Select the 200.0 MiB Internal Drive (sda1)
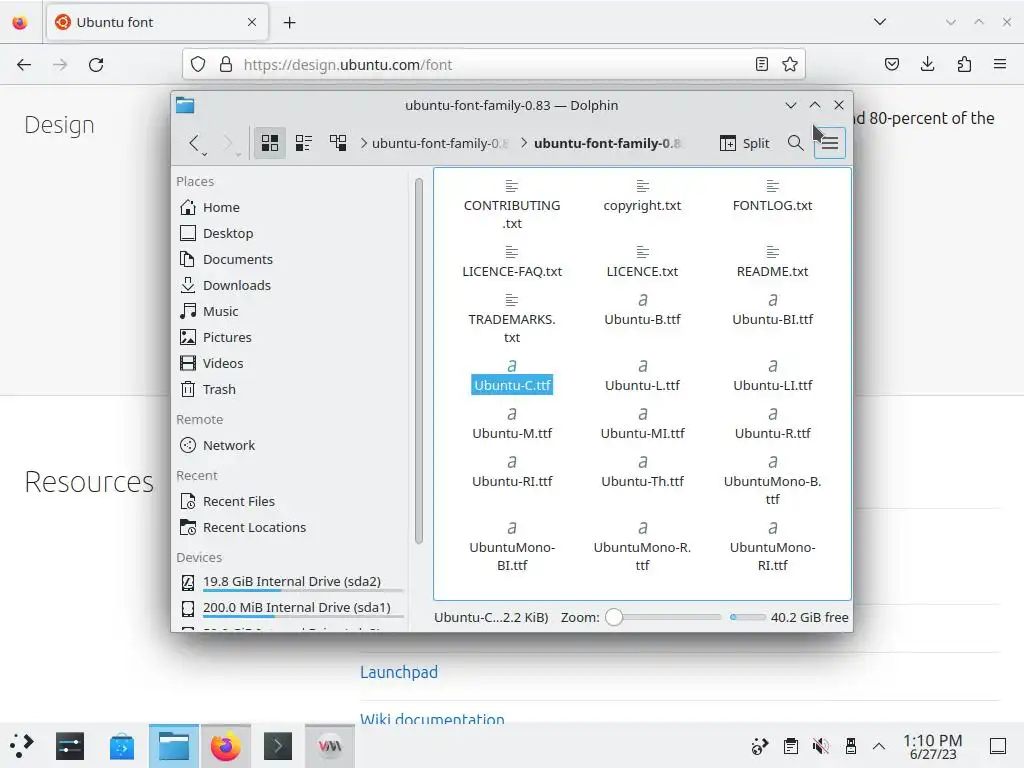The height and width of the screenshot is (768, 1024). [290, 607]
